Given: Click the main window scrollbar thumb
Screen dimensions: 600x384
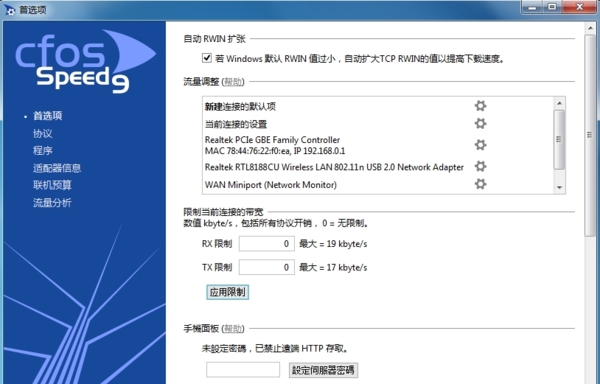Looking at the screenshot, I should [590, 135].
